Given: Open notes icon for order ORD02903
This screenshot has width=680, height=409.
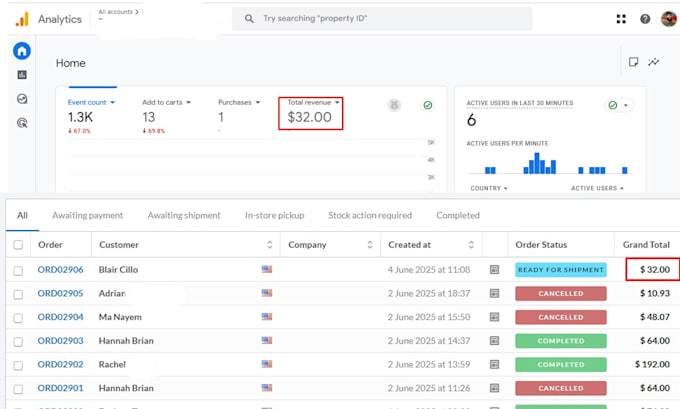Looking at the screenshot, I should (494, 340).
